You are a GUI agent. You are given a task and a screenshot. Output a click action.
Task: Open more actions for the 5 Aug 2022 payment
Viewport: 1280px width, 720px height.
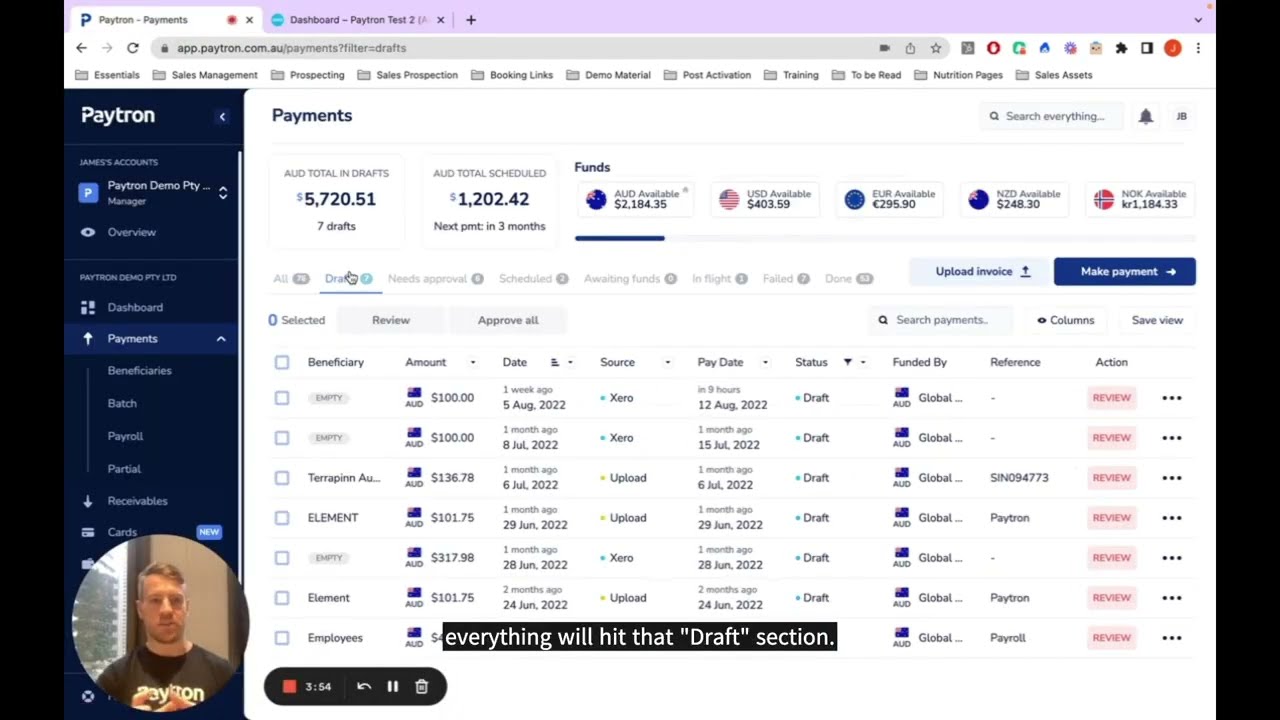point(1172,398)
